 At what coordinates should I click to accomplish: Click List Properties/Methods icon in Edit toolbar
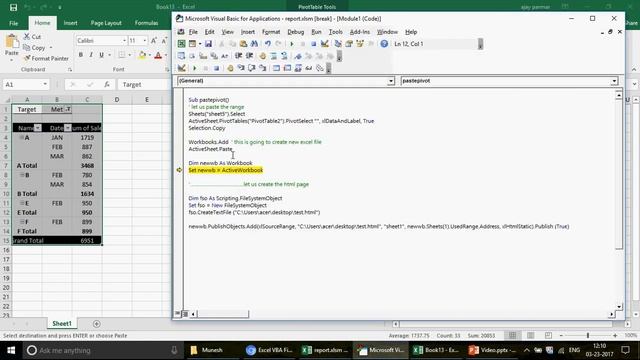click(x=181, y=56)
